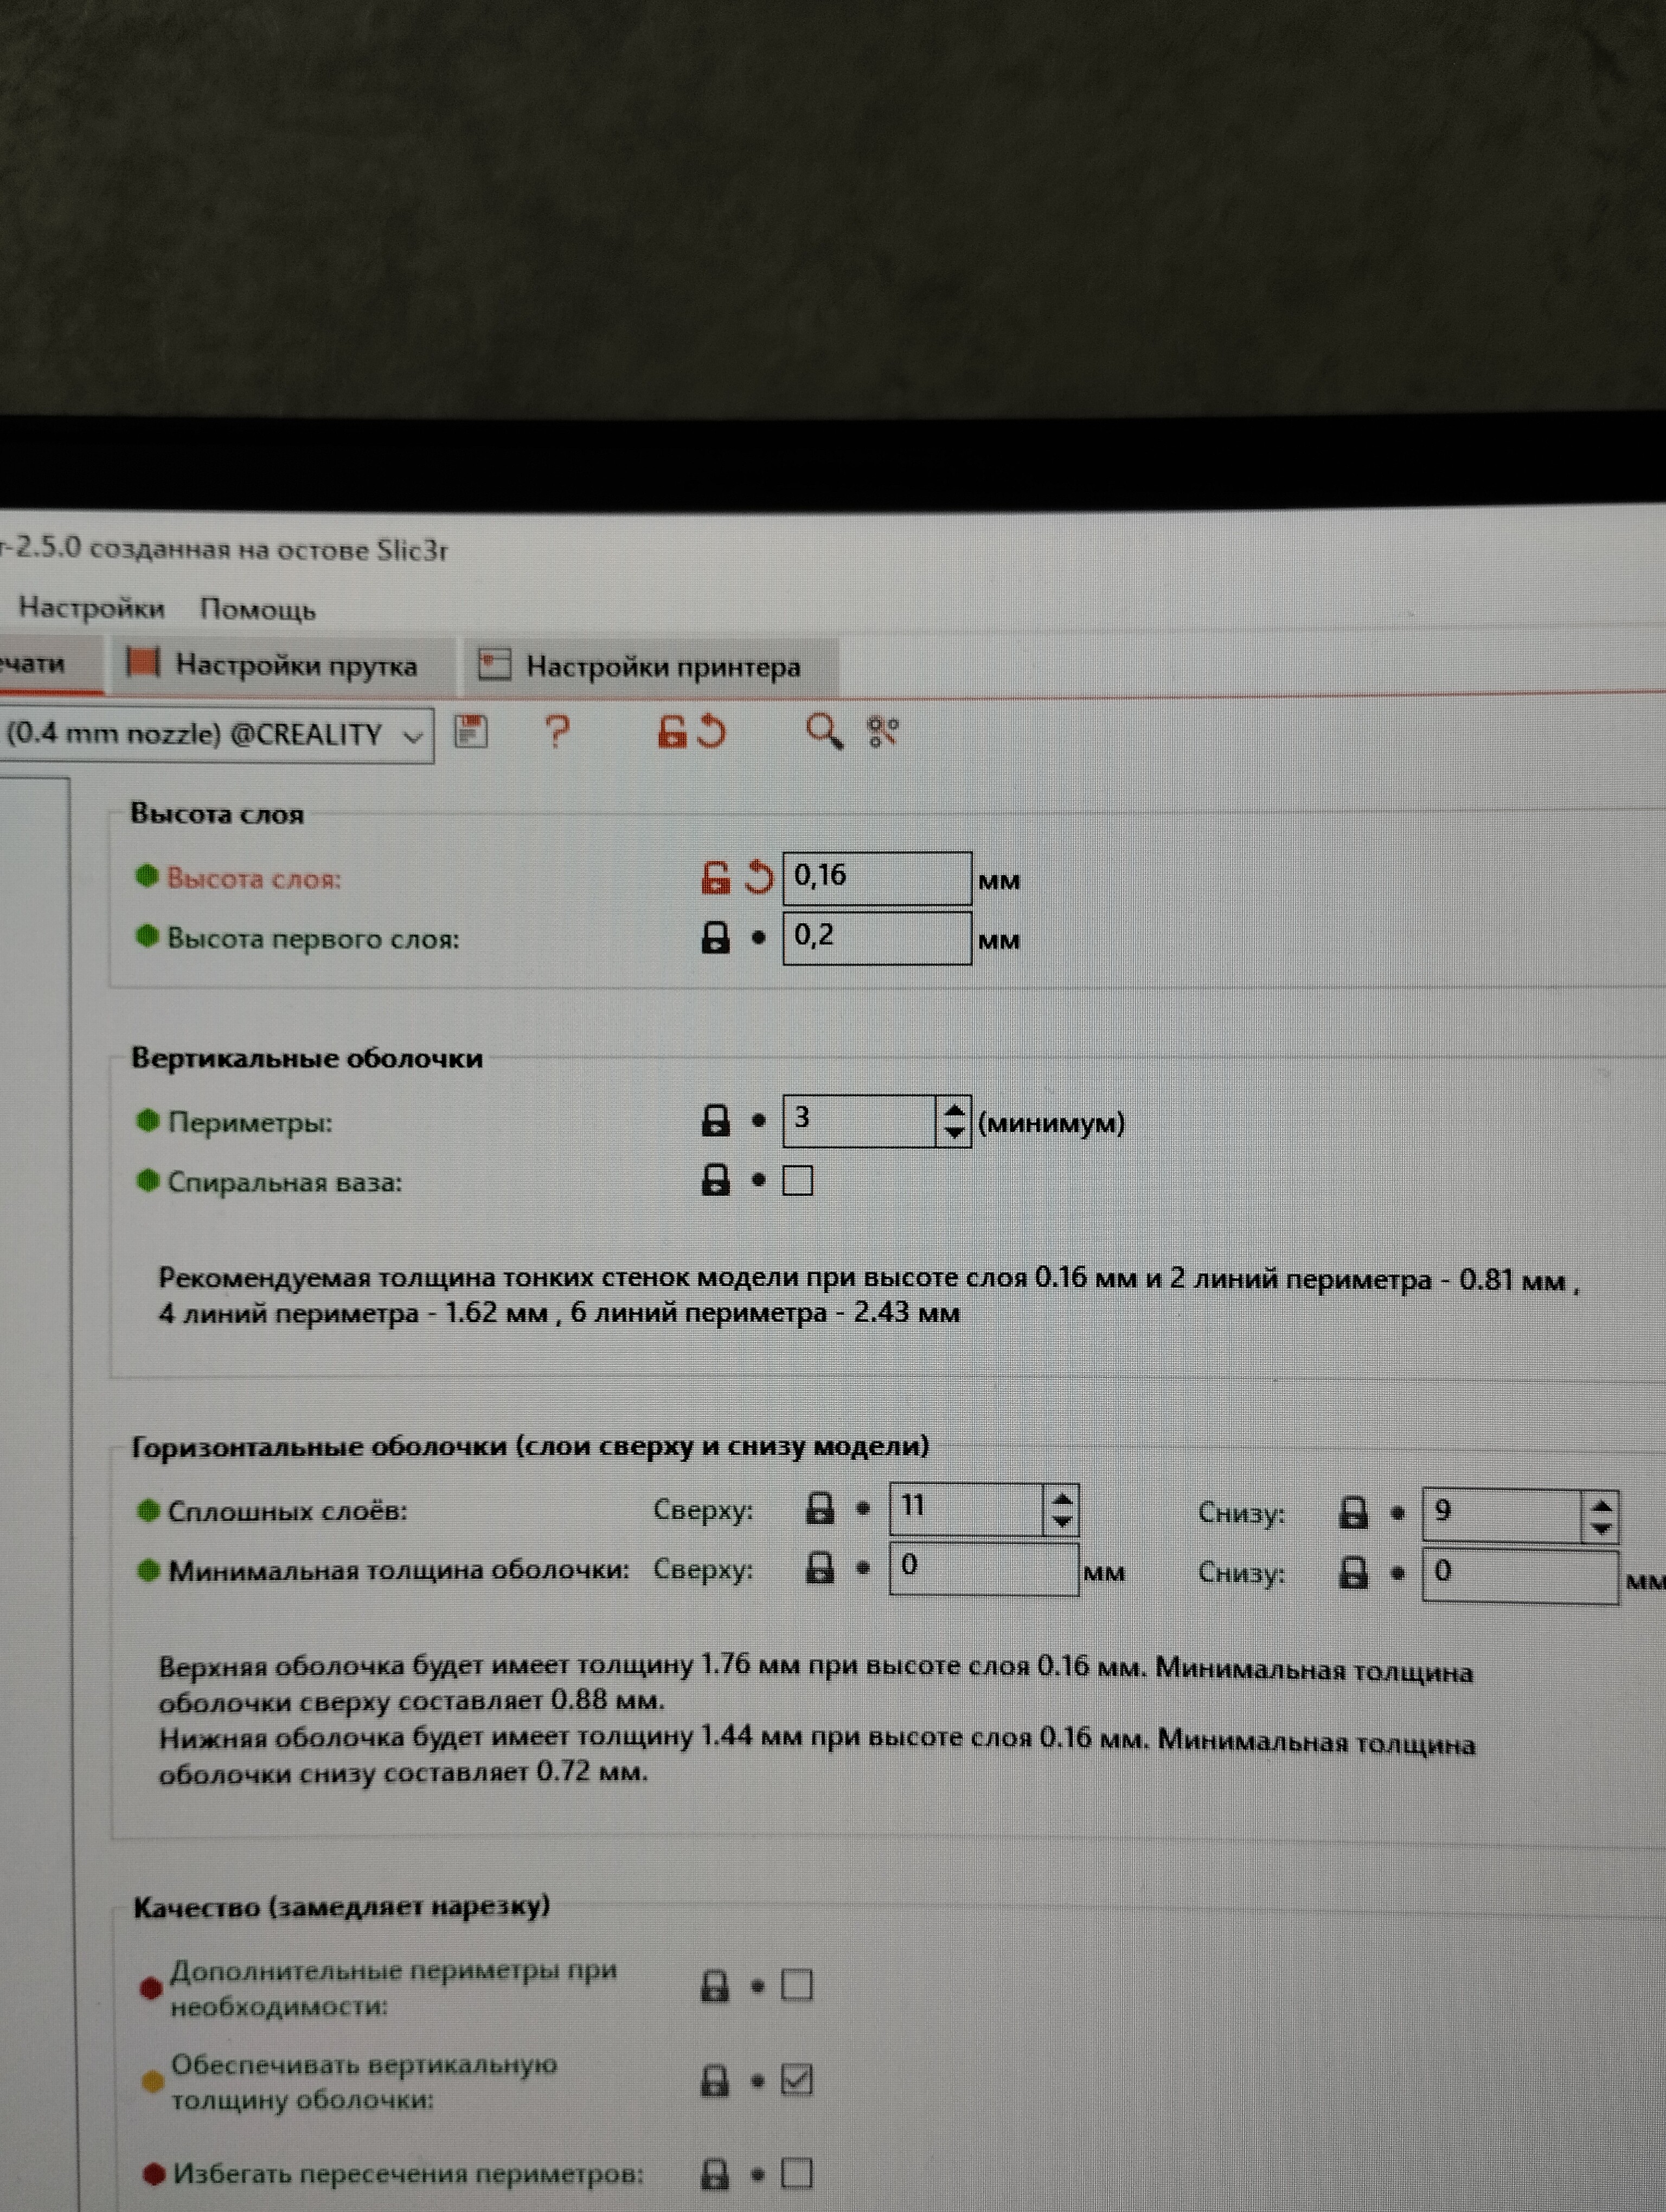Click the red reset arrow beside layer height
The height and width of the screenshot is (2212, 1666).
pos(760,878)
